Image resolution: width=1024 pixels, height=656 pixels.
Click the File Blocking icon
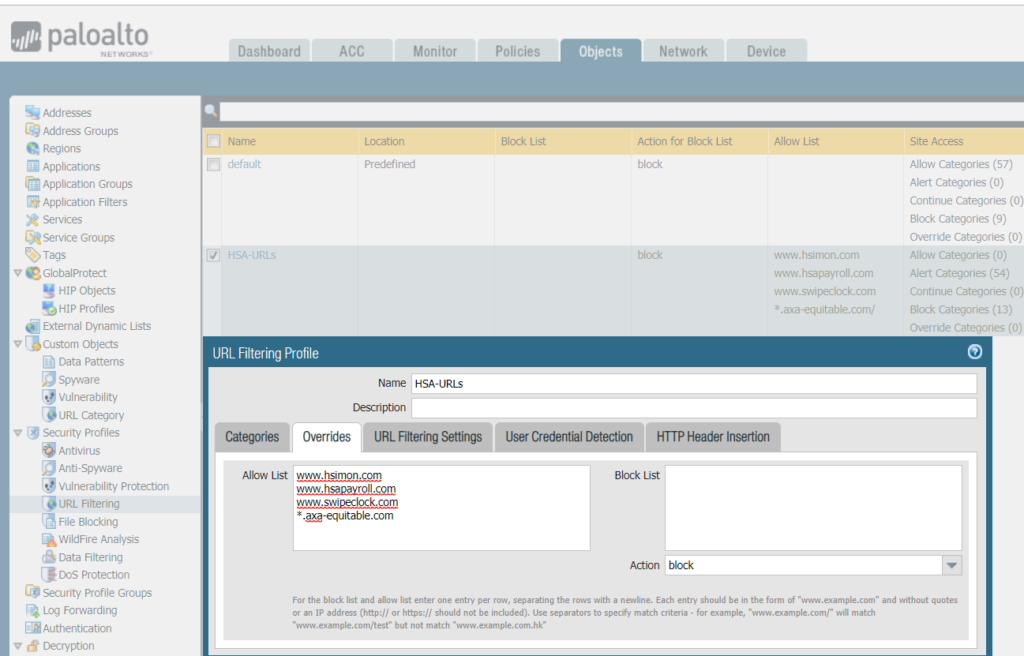point(48,521)
